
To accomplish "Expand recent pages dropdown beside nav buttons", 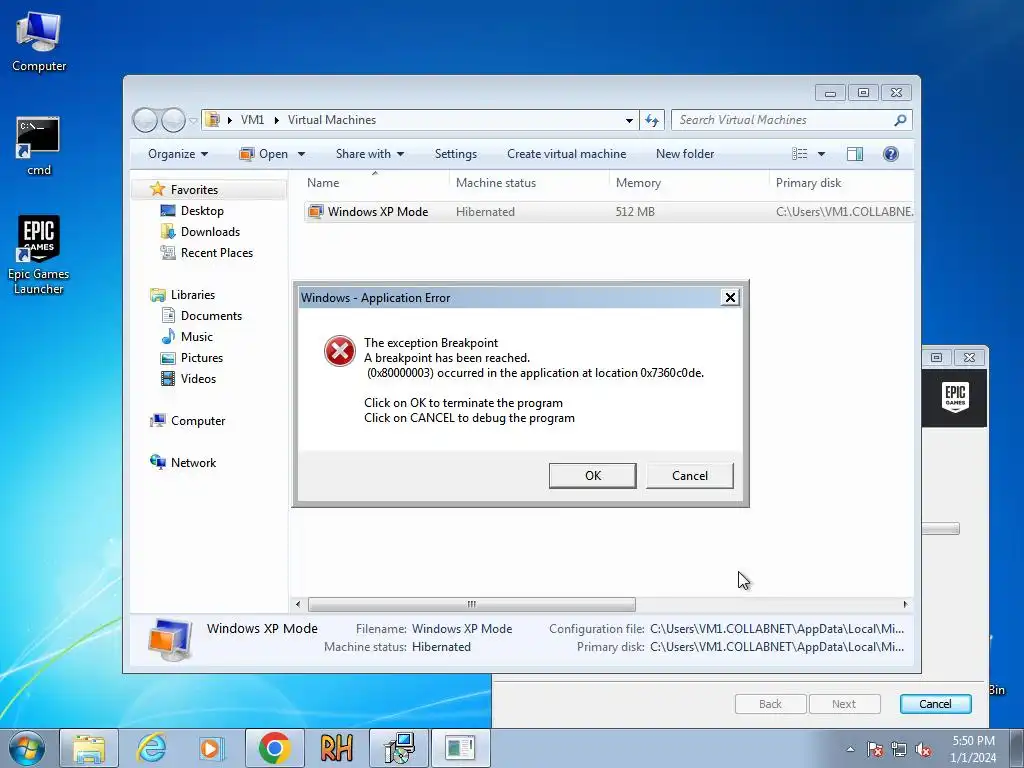I will 193,121.
